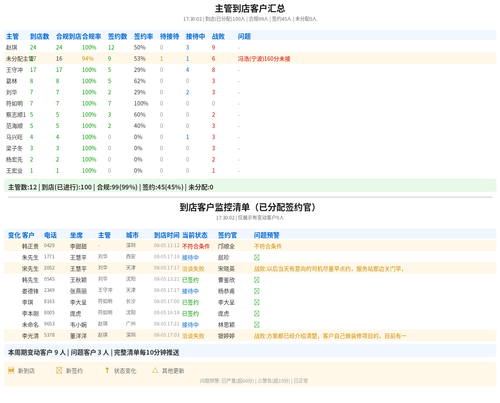
Task: Click the 电话 column header
Action: coord(50,235)
